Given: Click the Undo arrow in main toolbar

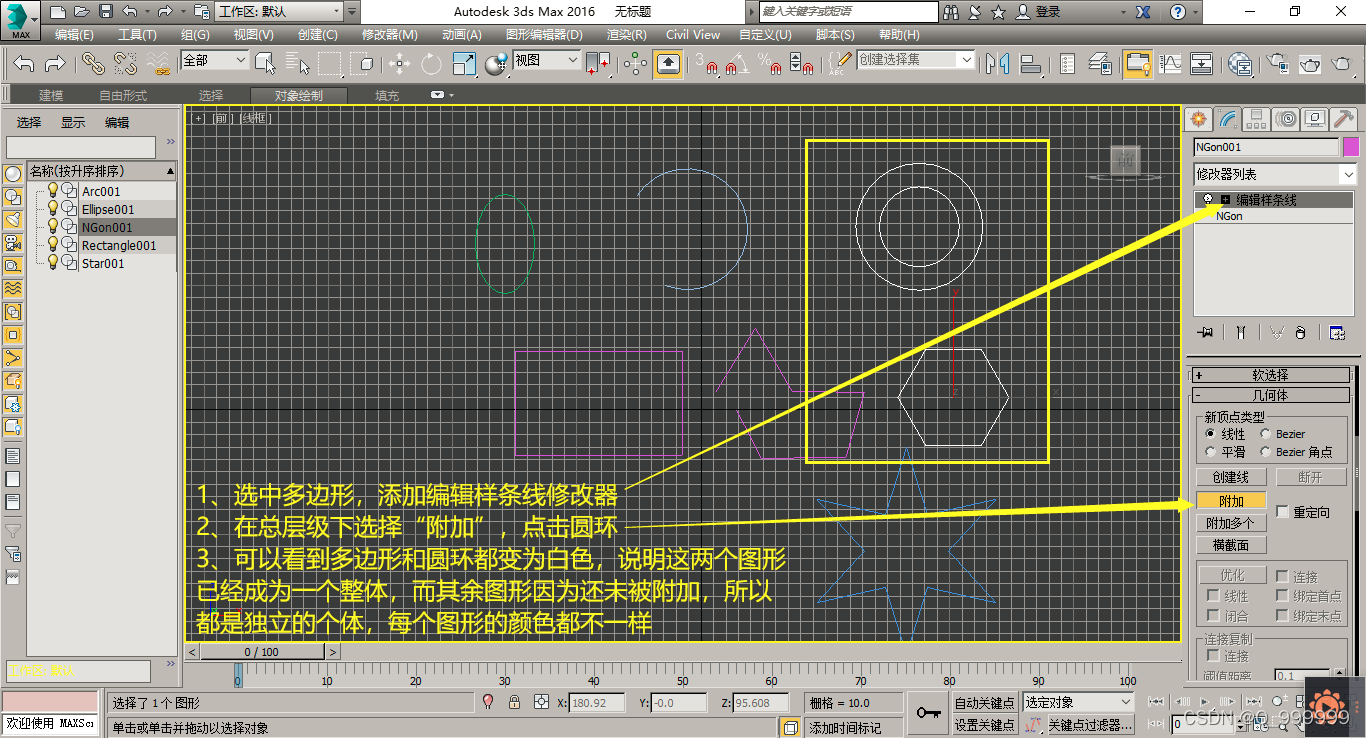Looking at the screenshot, I should [x=24, y=63].
